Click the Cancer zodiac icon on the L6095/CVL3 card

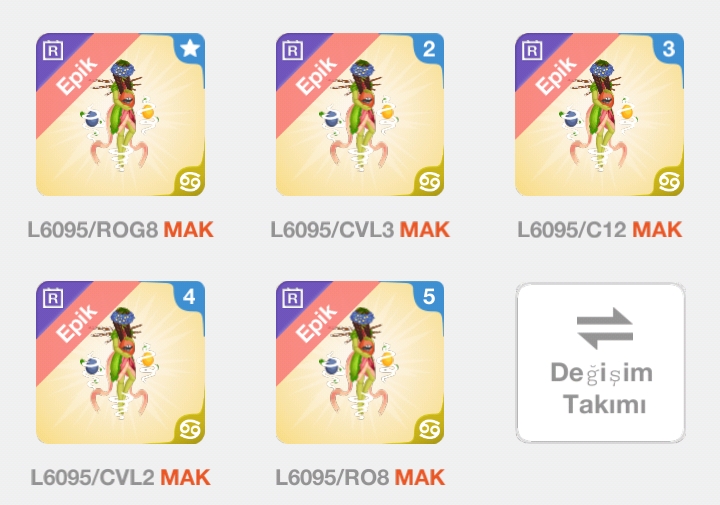(430, 182)
